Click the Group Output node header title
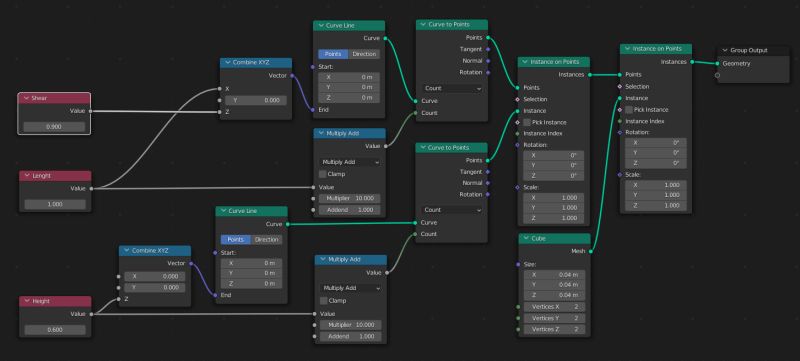This screenshot has width=800, height=361. tap(749, 50)
